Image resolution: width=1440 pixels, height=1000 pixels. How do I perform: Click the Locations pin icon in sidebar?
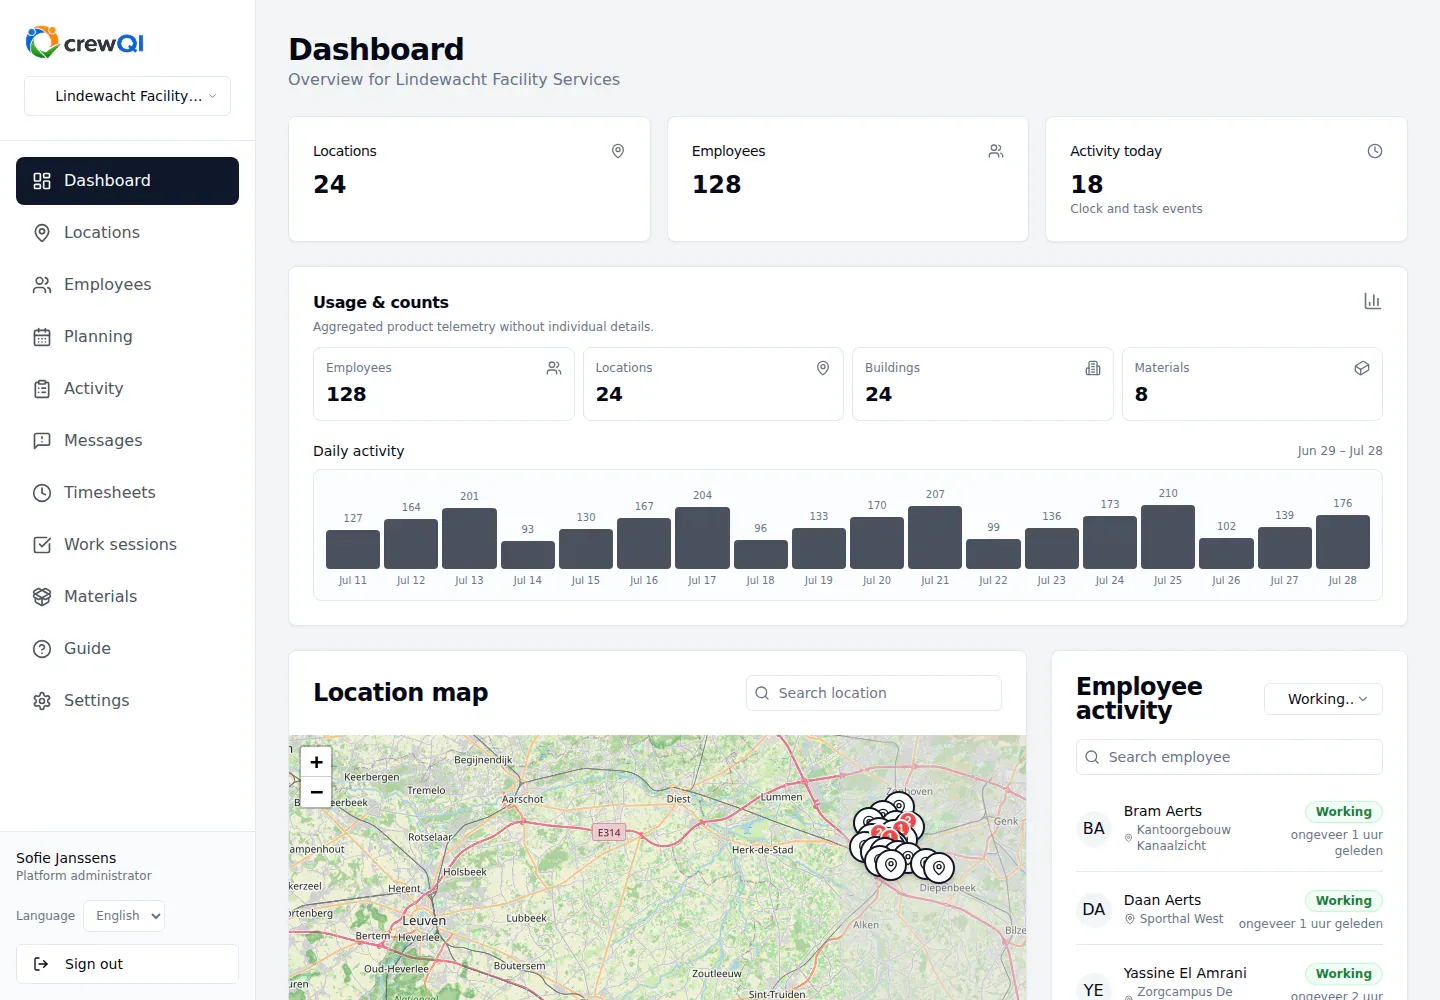[x=42, y=233]
